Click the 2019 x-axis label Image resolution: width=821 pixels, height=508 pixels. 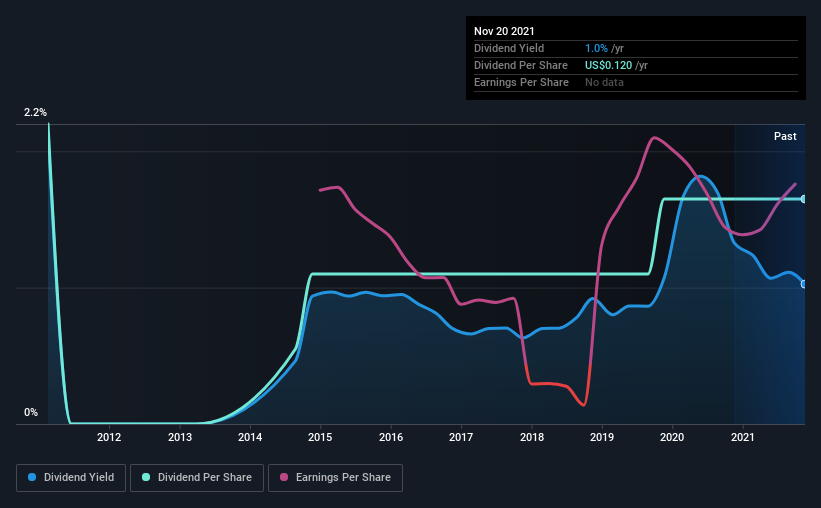tap(602, 437)
